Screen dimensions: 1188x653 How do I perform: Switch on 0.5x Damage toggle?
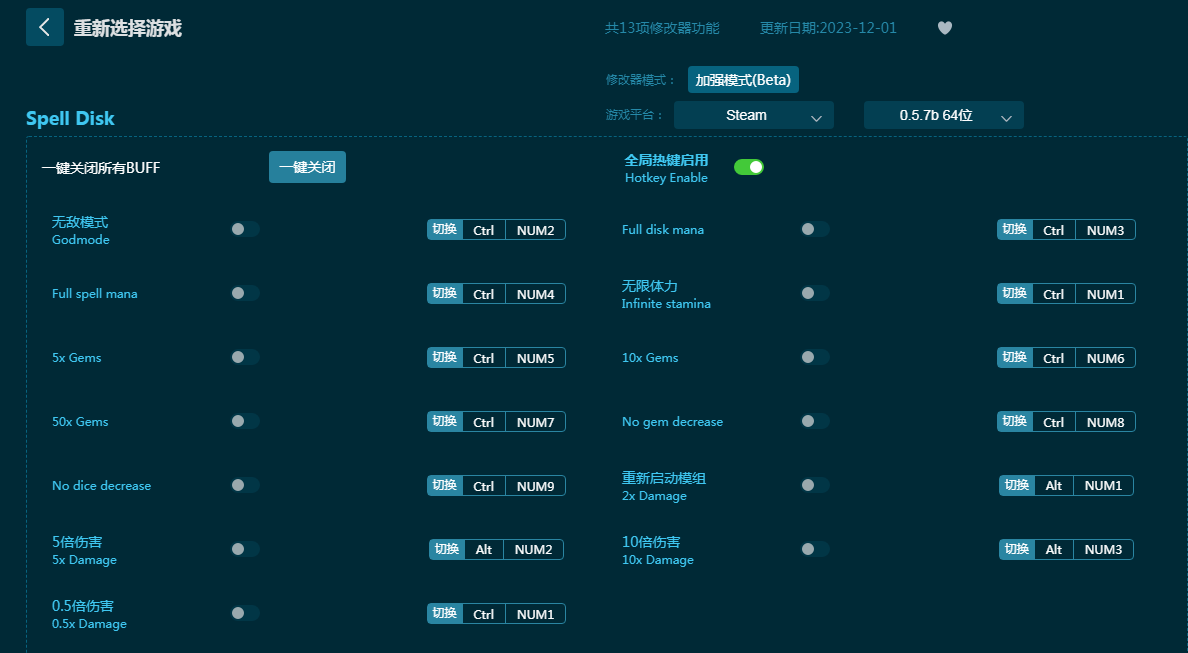pyautogui.click(x=244, y=613)
